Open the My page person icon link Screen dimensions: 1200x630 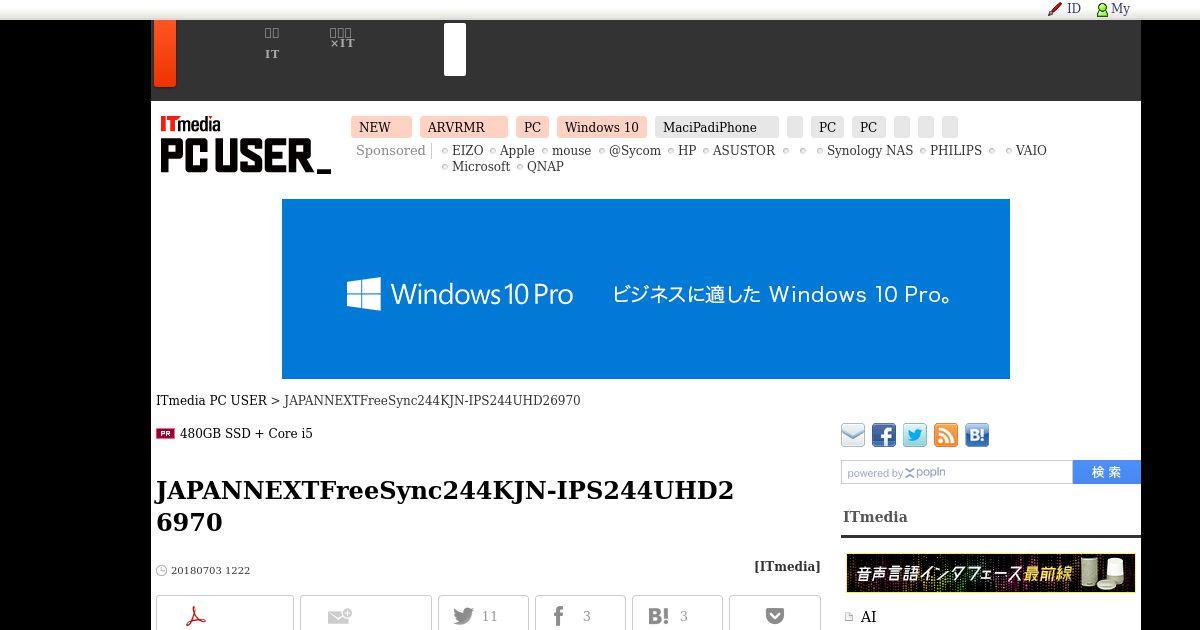[x=1113, y=9]
